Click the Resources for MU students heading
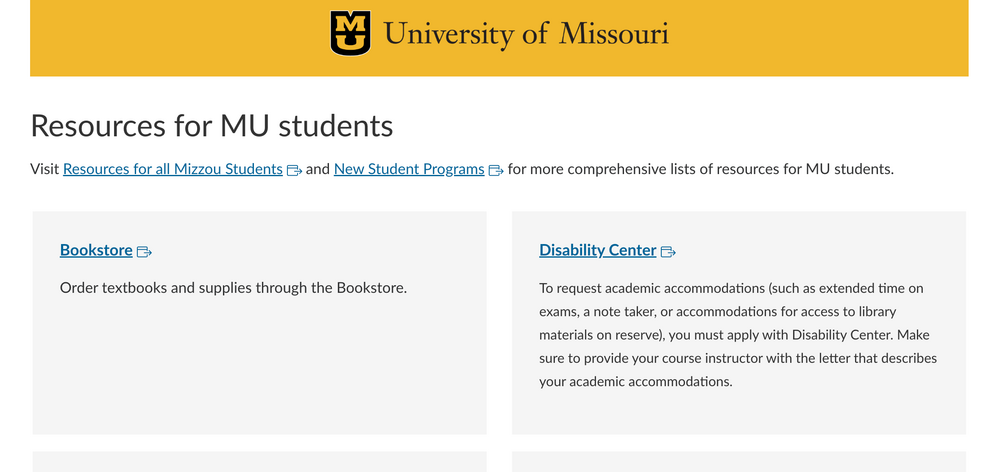This screenshot has height=472, width=1000. click(212, 126)
